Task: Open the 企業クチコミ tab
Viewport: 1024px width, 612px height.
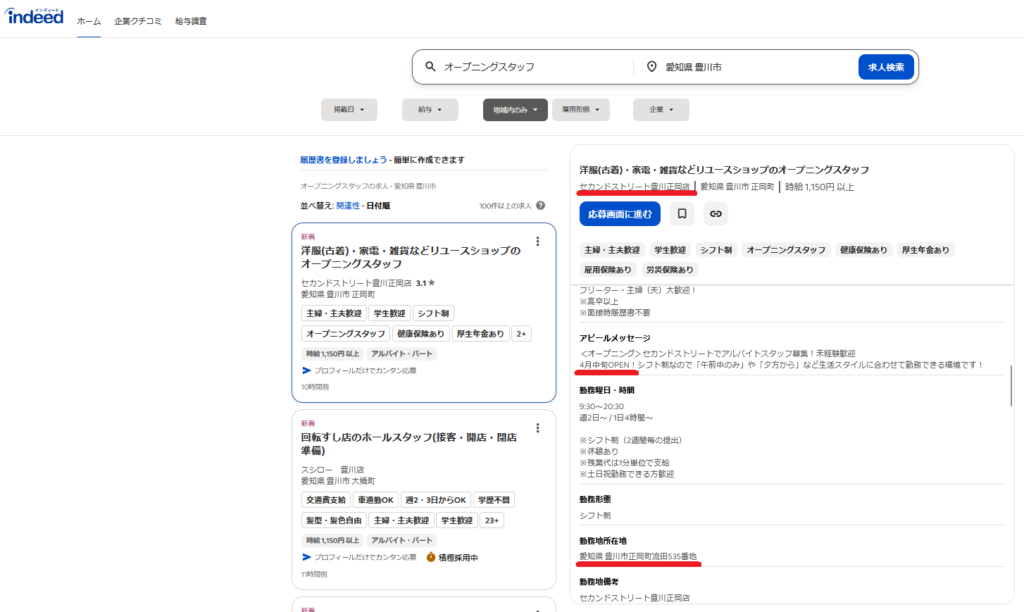Action: click(x=138, y=21)
